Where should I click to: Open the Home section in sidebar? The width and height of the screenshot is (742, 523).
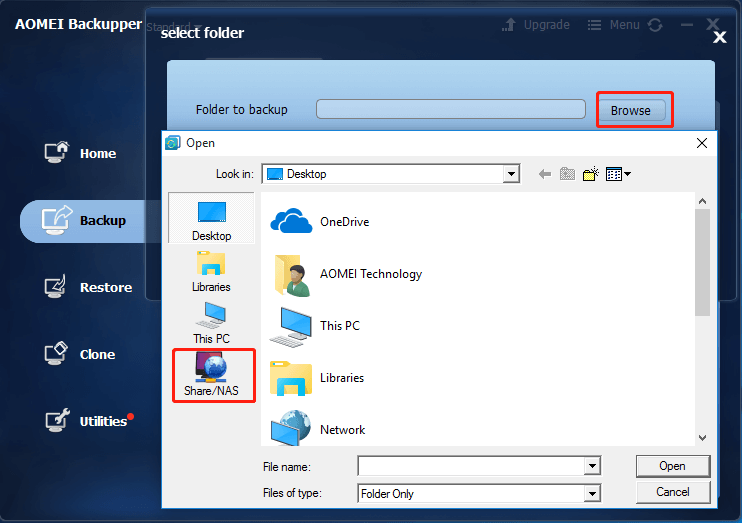tap(80, 153)
